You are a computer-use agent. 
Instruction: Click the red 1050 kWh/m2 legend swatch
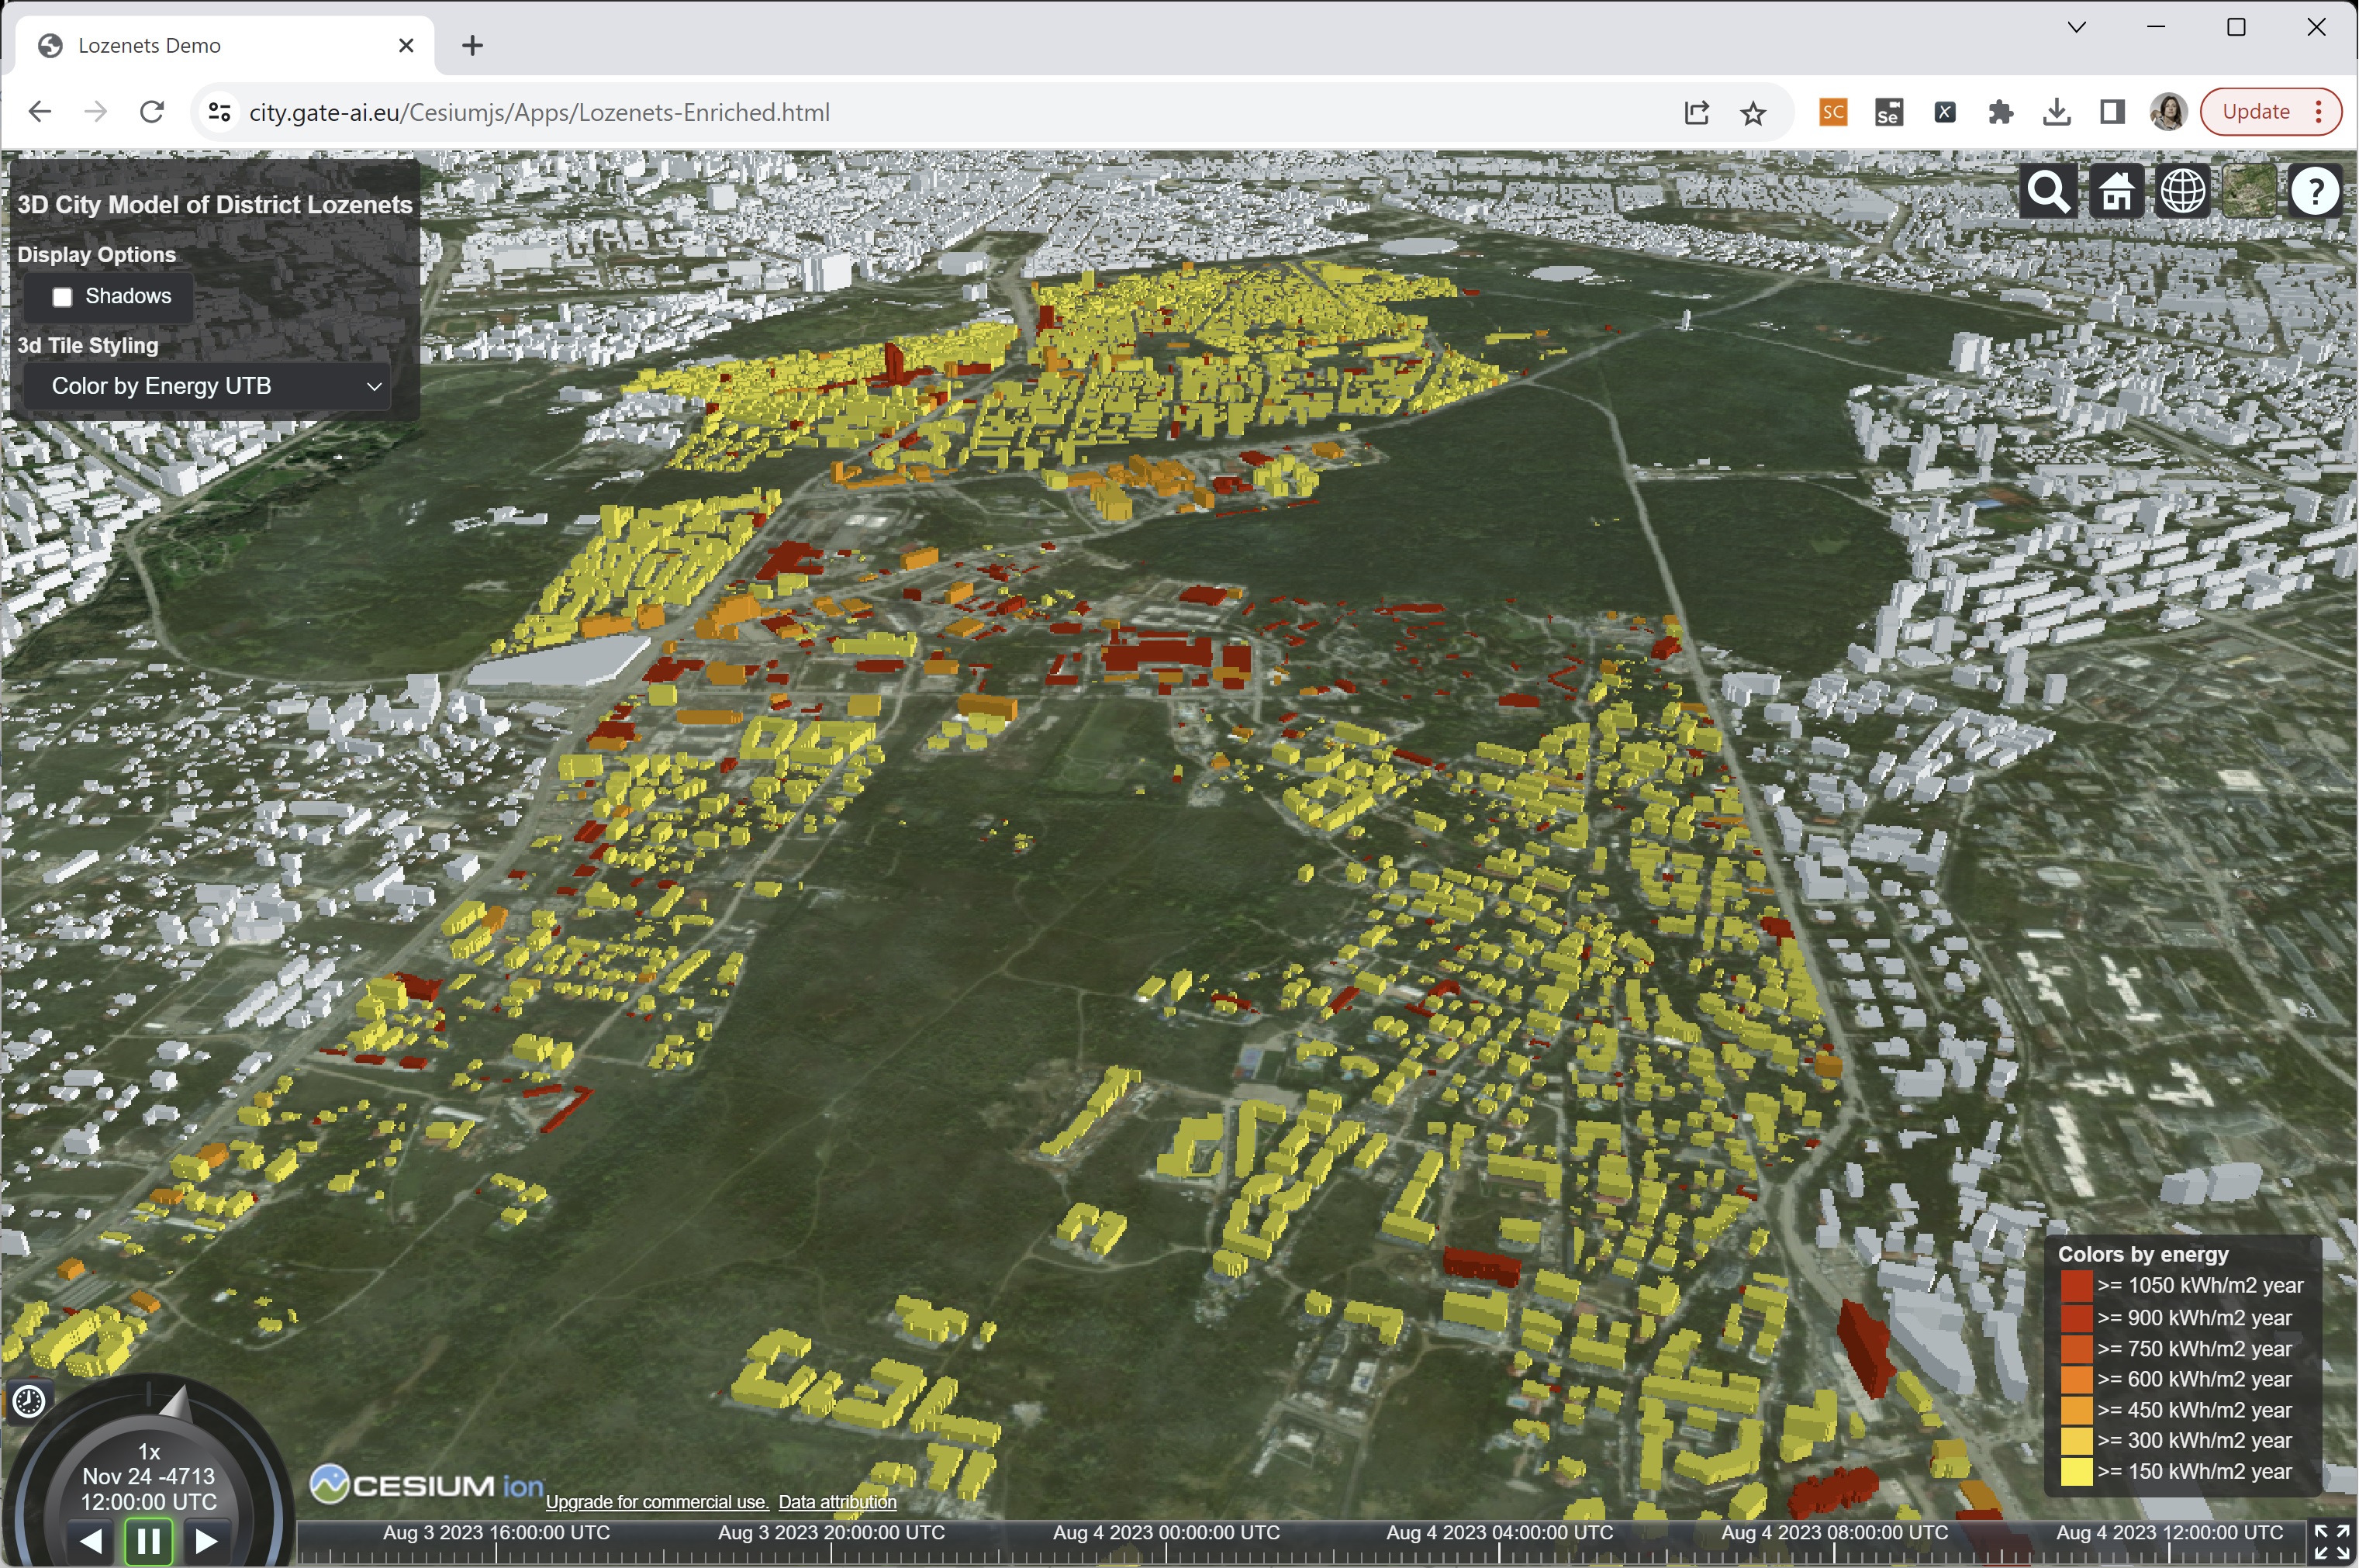(x=2076, y=1286)
